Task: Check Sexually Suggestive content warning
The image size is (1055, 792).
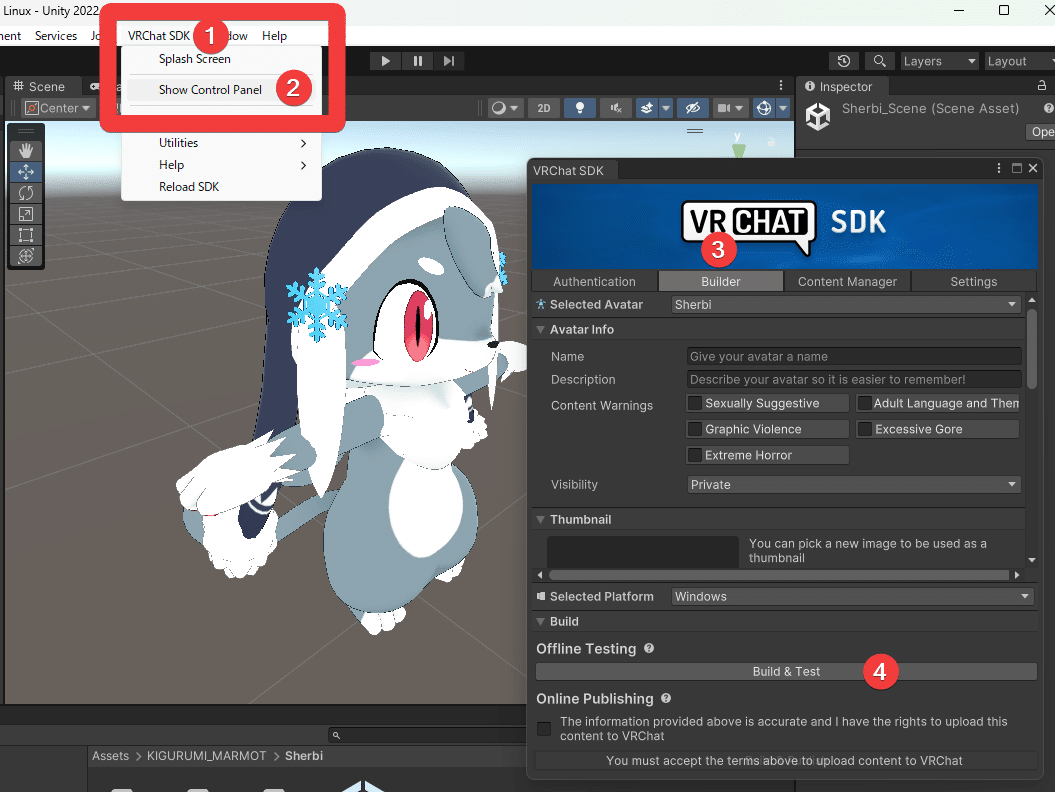Action: coord(695,403)
